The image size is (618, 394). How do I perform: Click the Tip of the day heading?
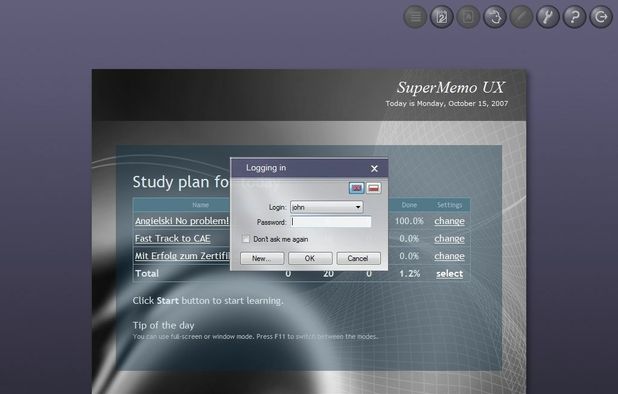coord(163,325)
